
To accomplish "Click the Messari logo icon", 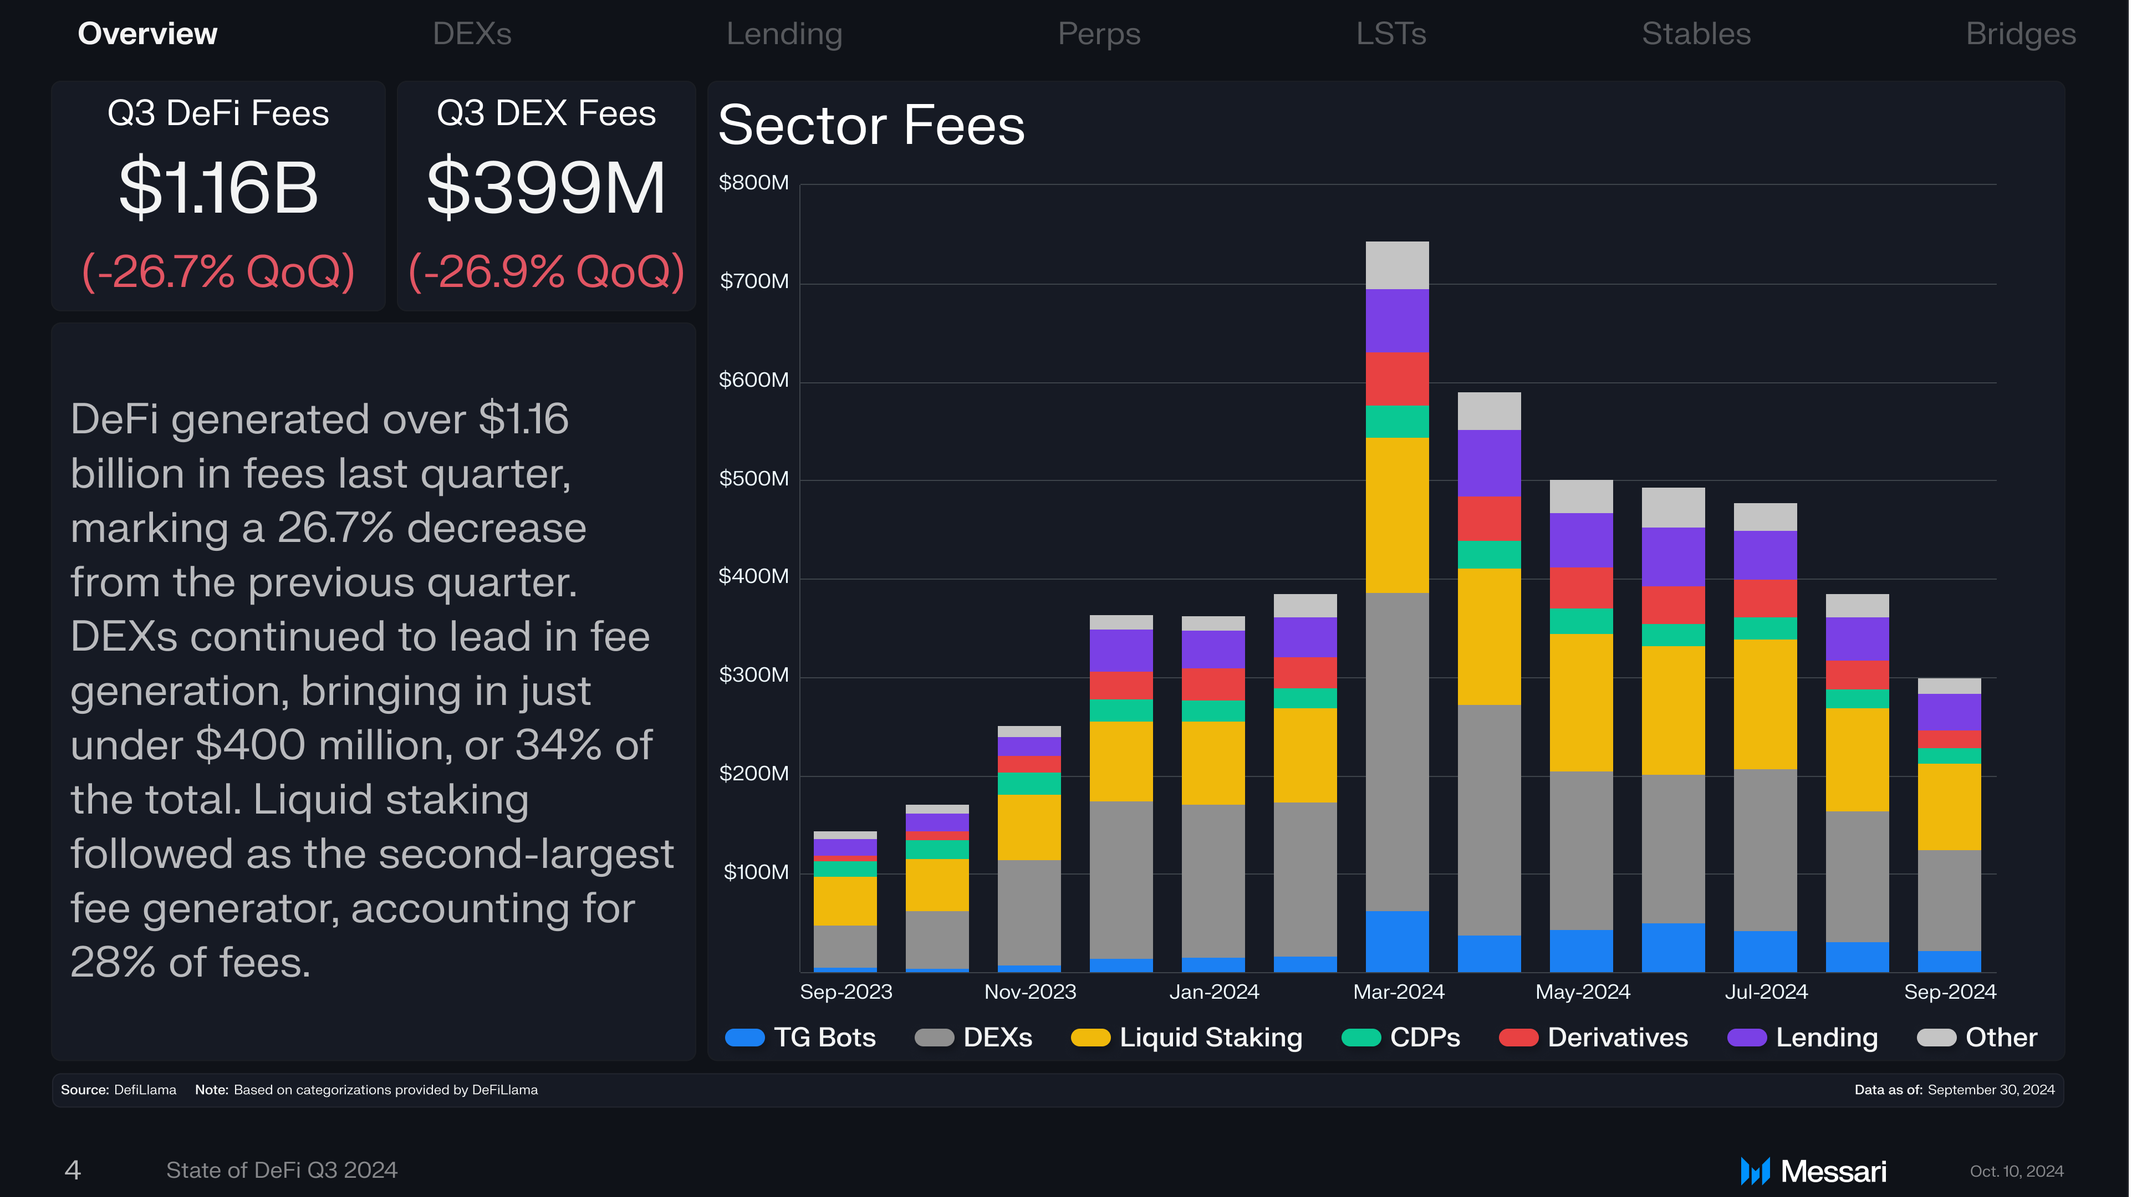I will point(1755,1171).
